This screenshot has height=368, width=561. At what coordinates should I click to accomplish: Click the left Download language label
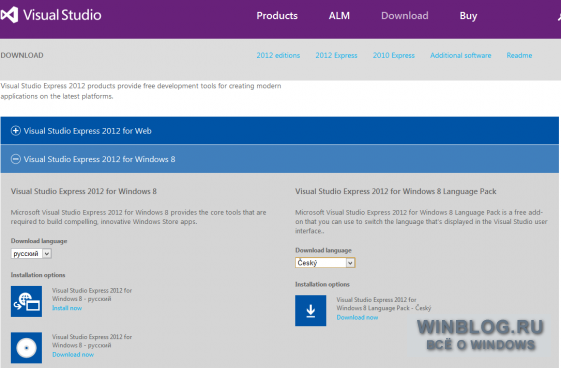pyautogui.click(x=39, y=241)
